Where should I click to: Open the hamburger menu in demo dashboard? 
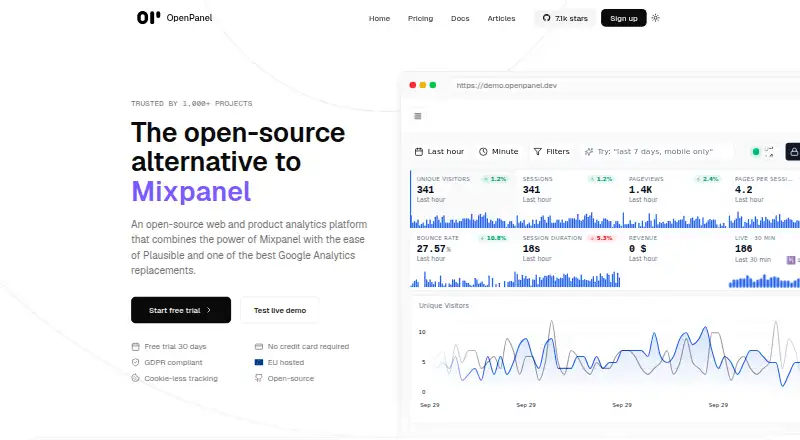coord(417,116)
